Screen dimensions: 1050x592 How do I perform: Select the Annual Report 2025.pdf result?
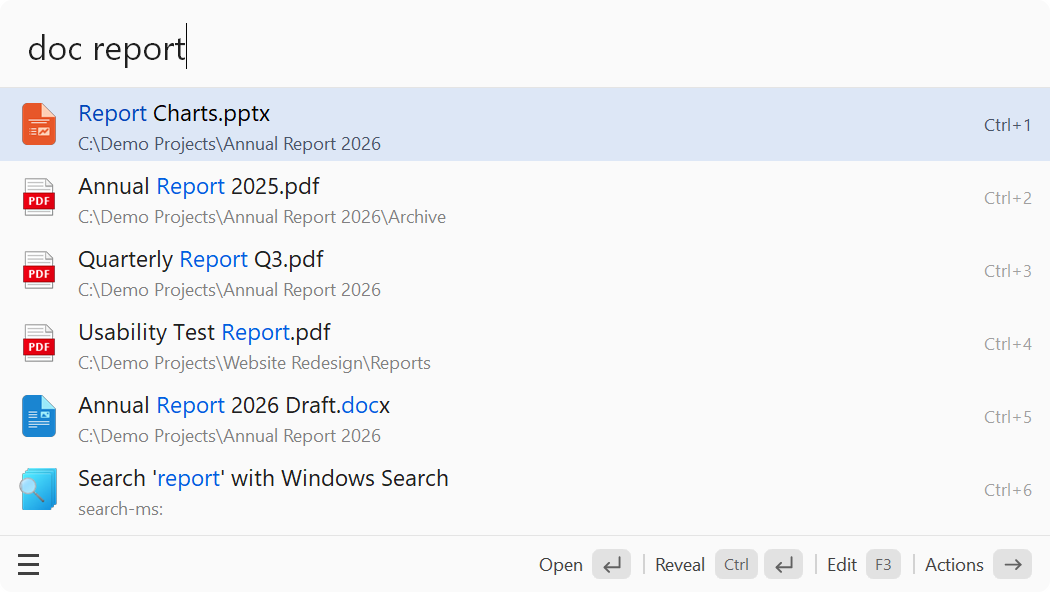tap(525, 197)
